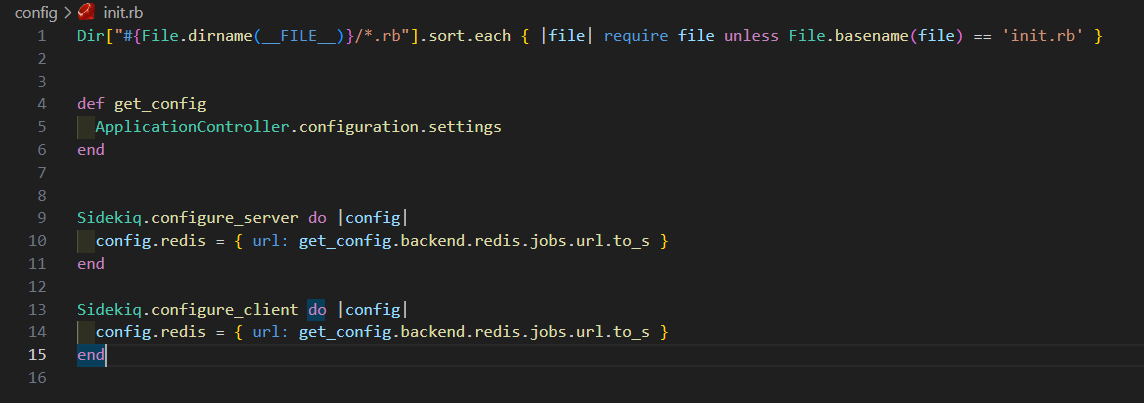Viewport: 1144px width, 403px height.
Task: Click ApplicationController on line 5
Action: click(x=193, y=127)
